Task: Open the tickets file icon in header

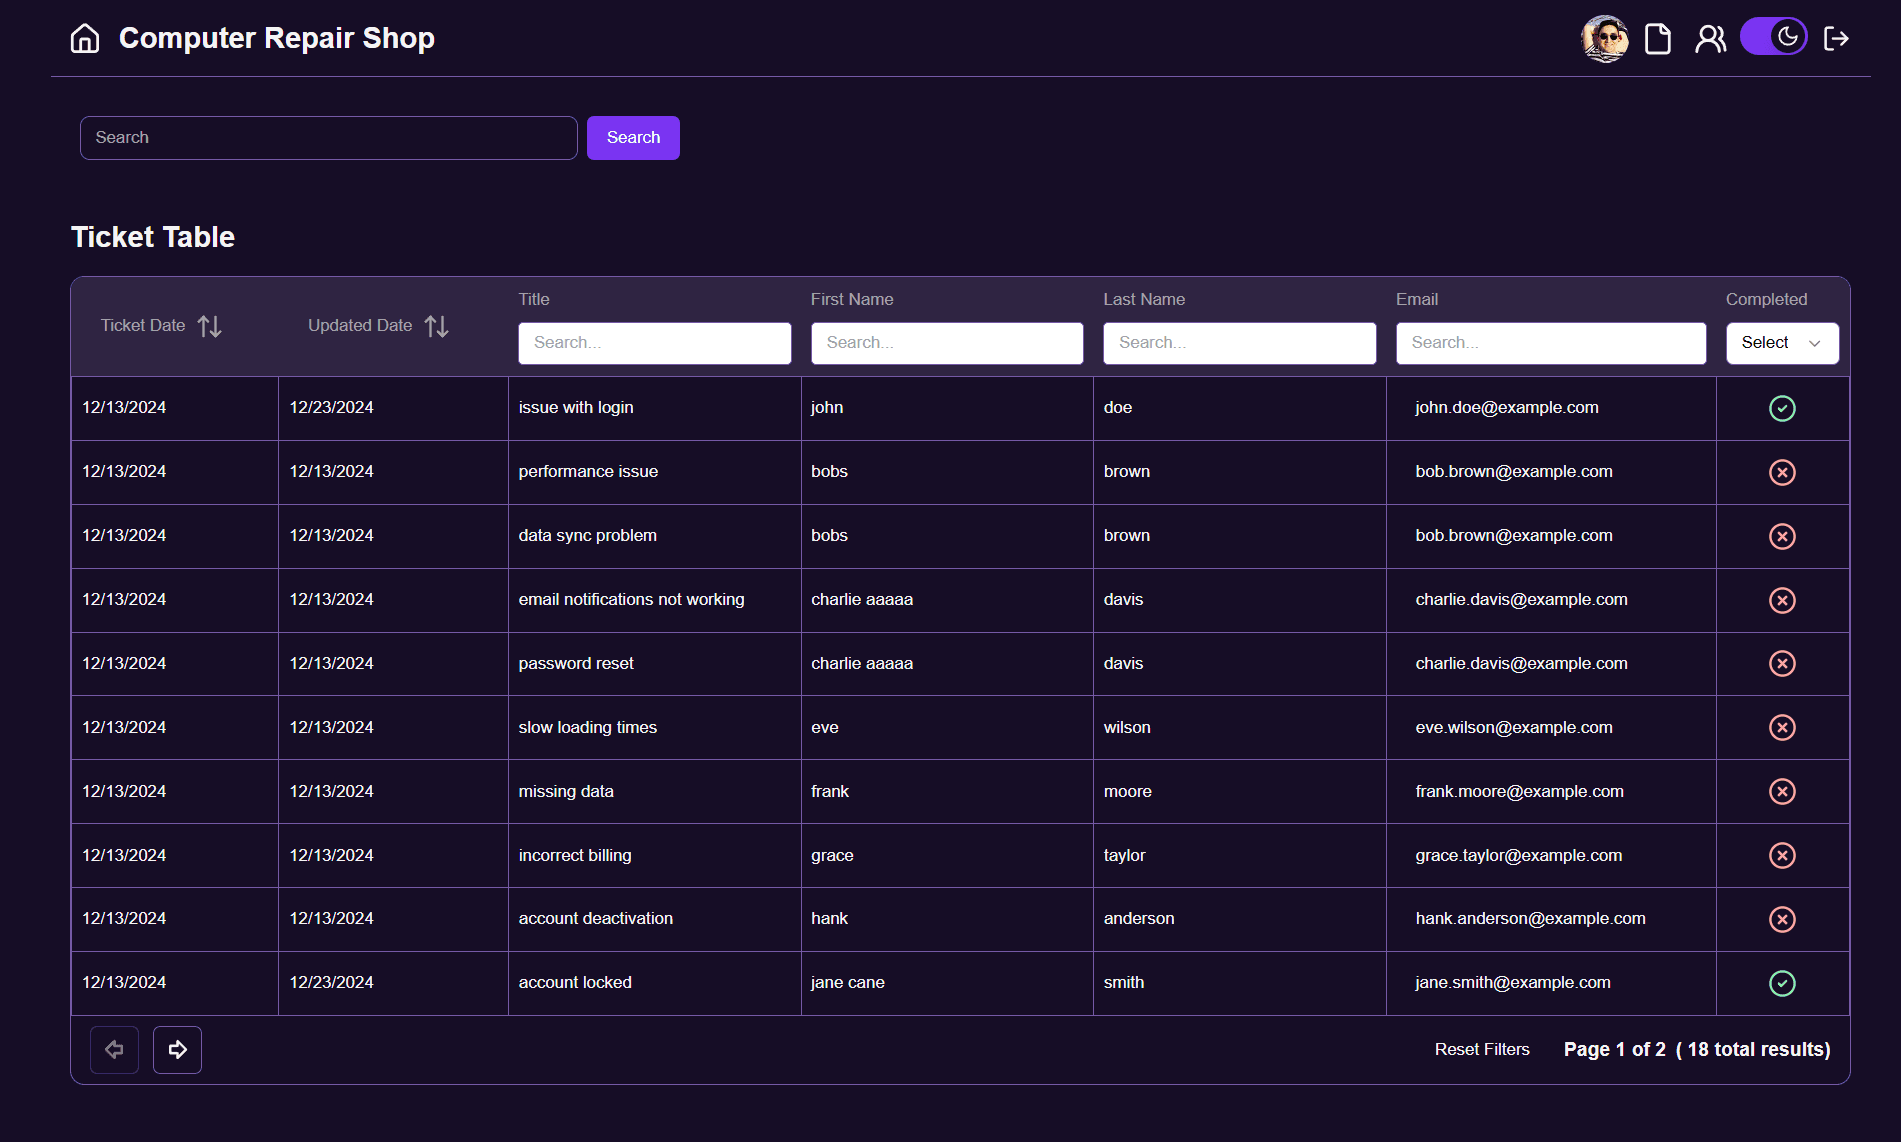Action: 1658,39
